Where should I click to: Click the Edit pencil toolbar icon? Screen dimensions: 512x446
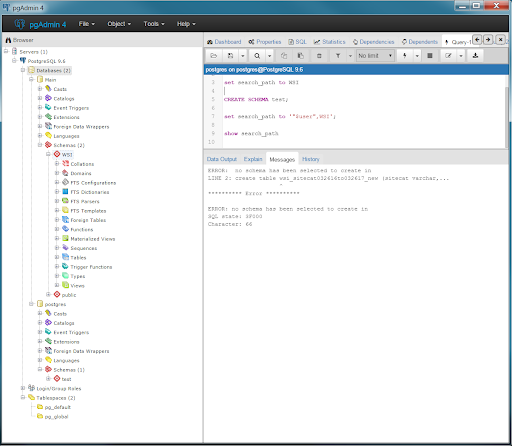pyautogui.click(x=448, y=56)
